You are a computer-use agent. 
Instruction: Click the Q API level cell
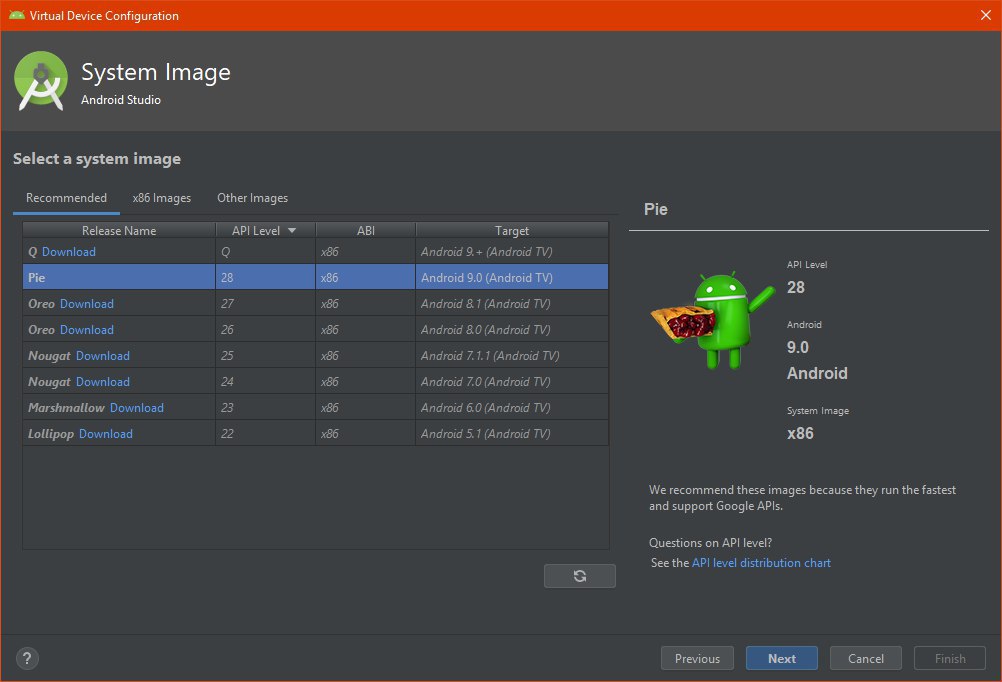[266, 252]
